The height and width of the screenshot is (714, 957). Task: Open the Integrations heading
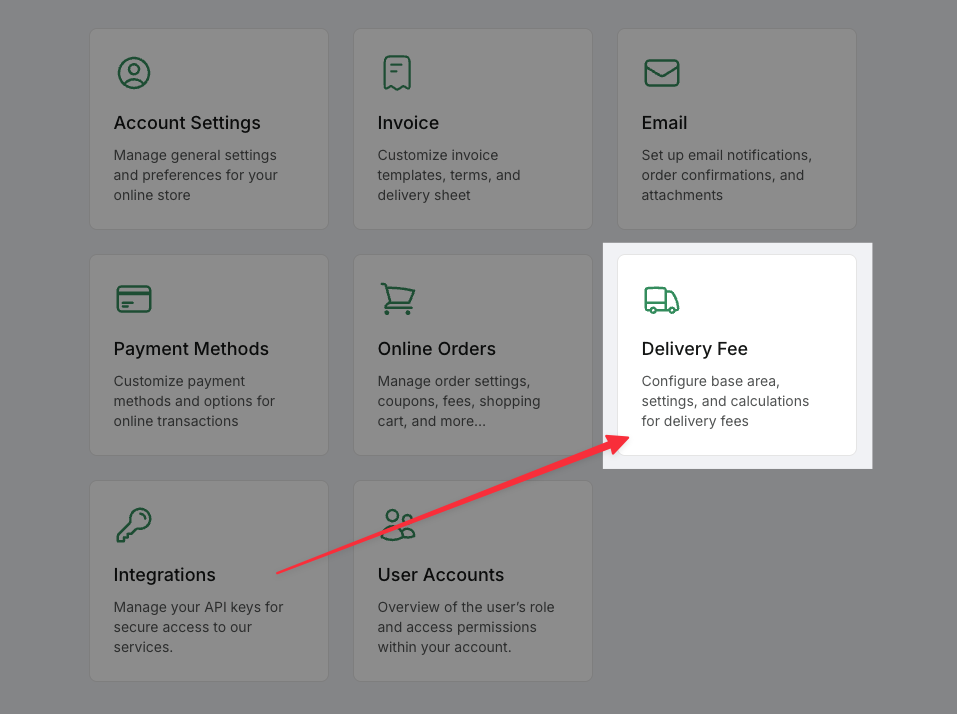point(164,575)
